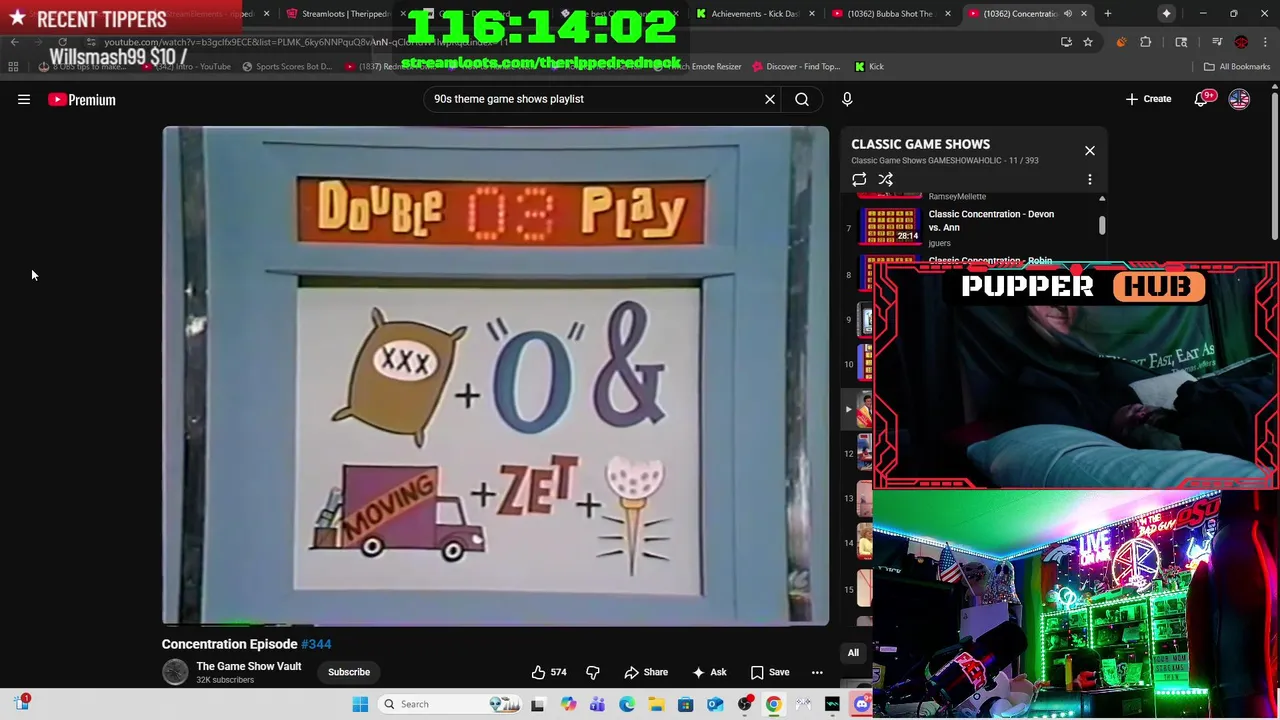Viewport: 1280px width, 720px height.
Task: Switch to Discord on taskbar
Action: pos(862,704)
